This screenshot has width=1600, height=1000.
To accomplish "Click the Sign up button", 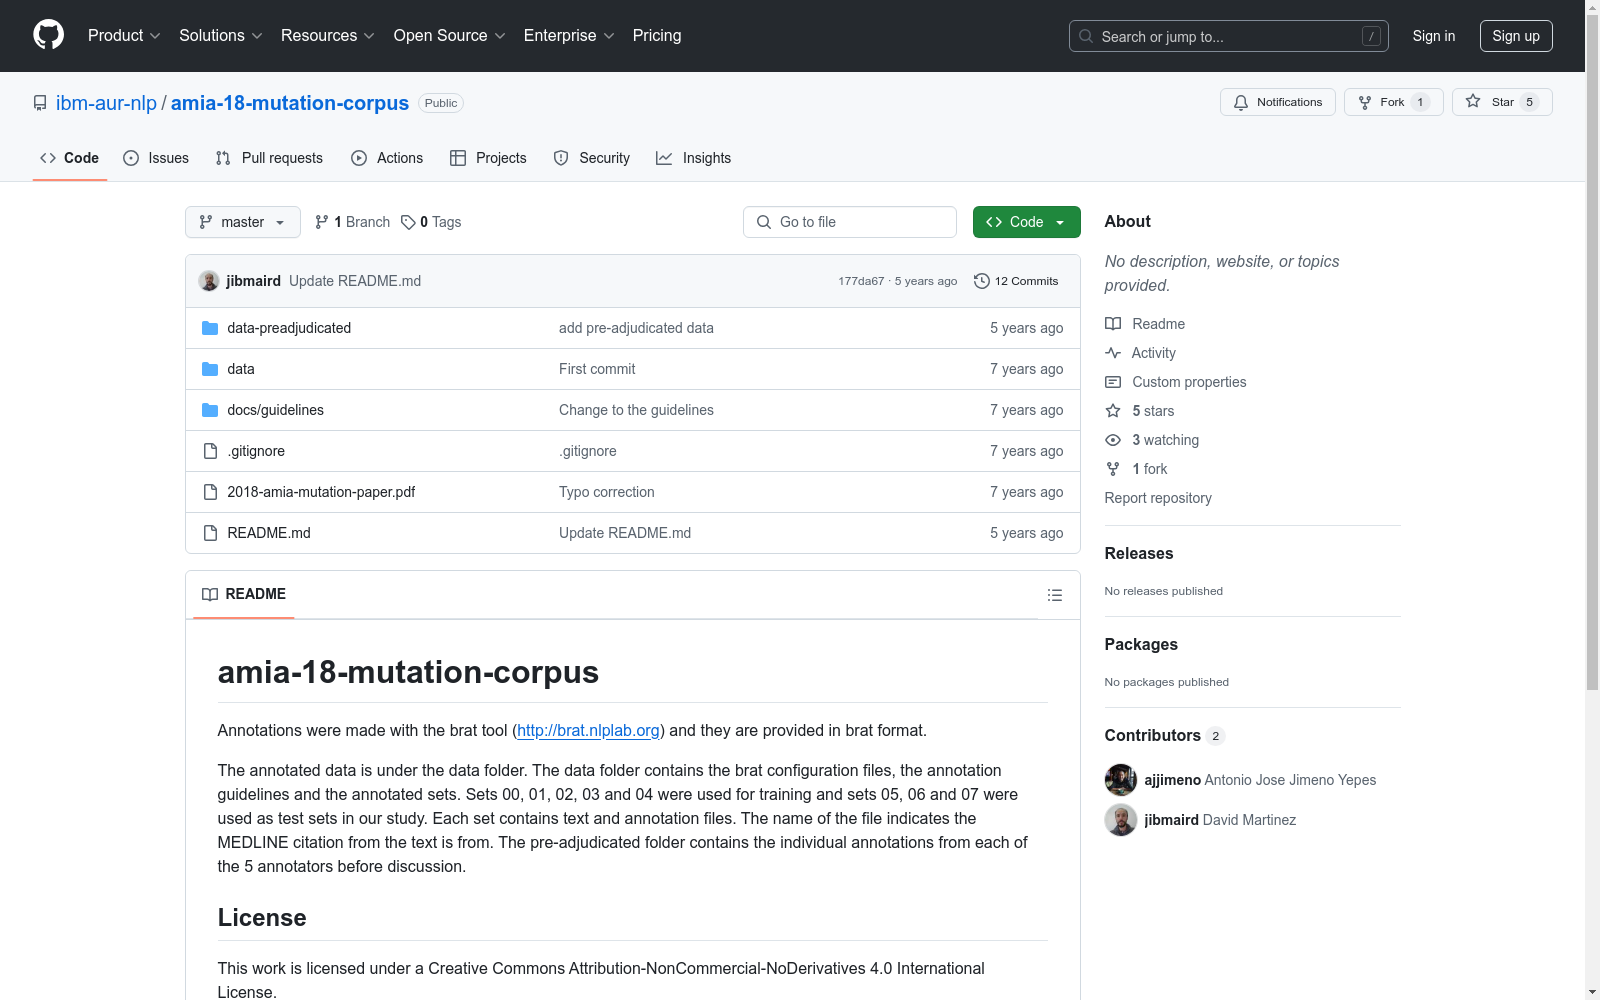I will point(1516,36).
